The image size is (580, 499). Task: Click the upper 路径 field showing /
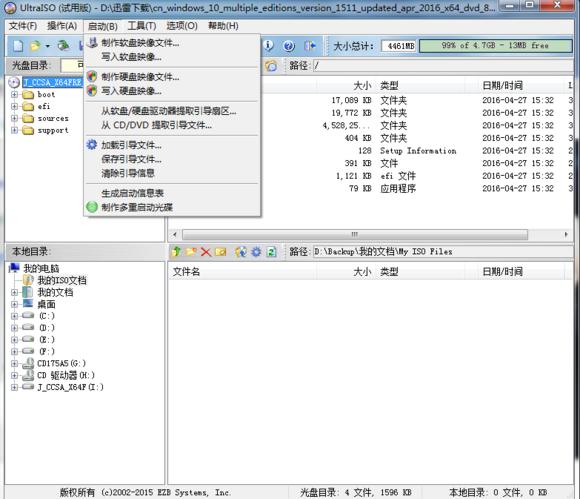443,66
